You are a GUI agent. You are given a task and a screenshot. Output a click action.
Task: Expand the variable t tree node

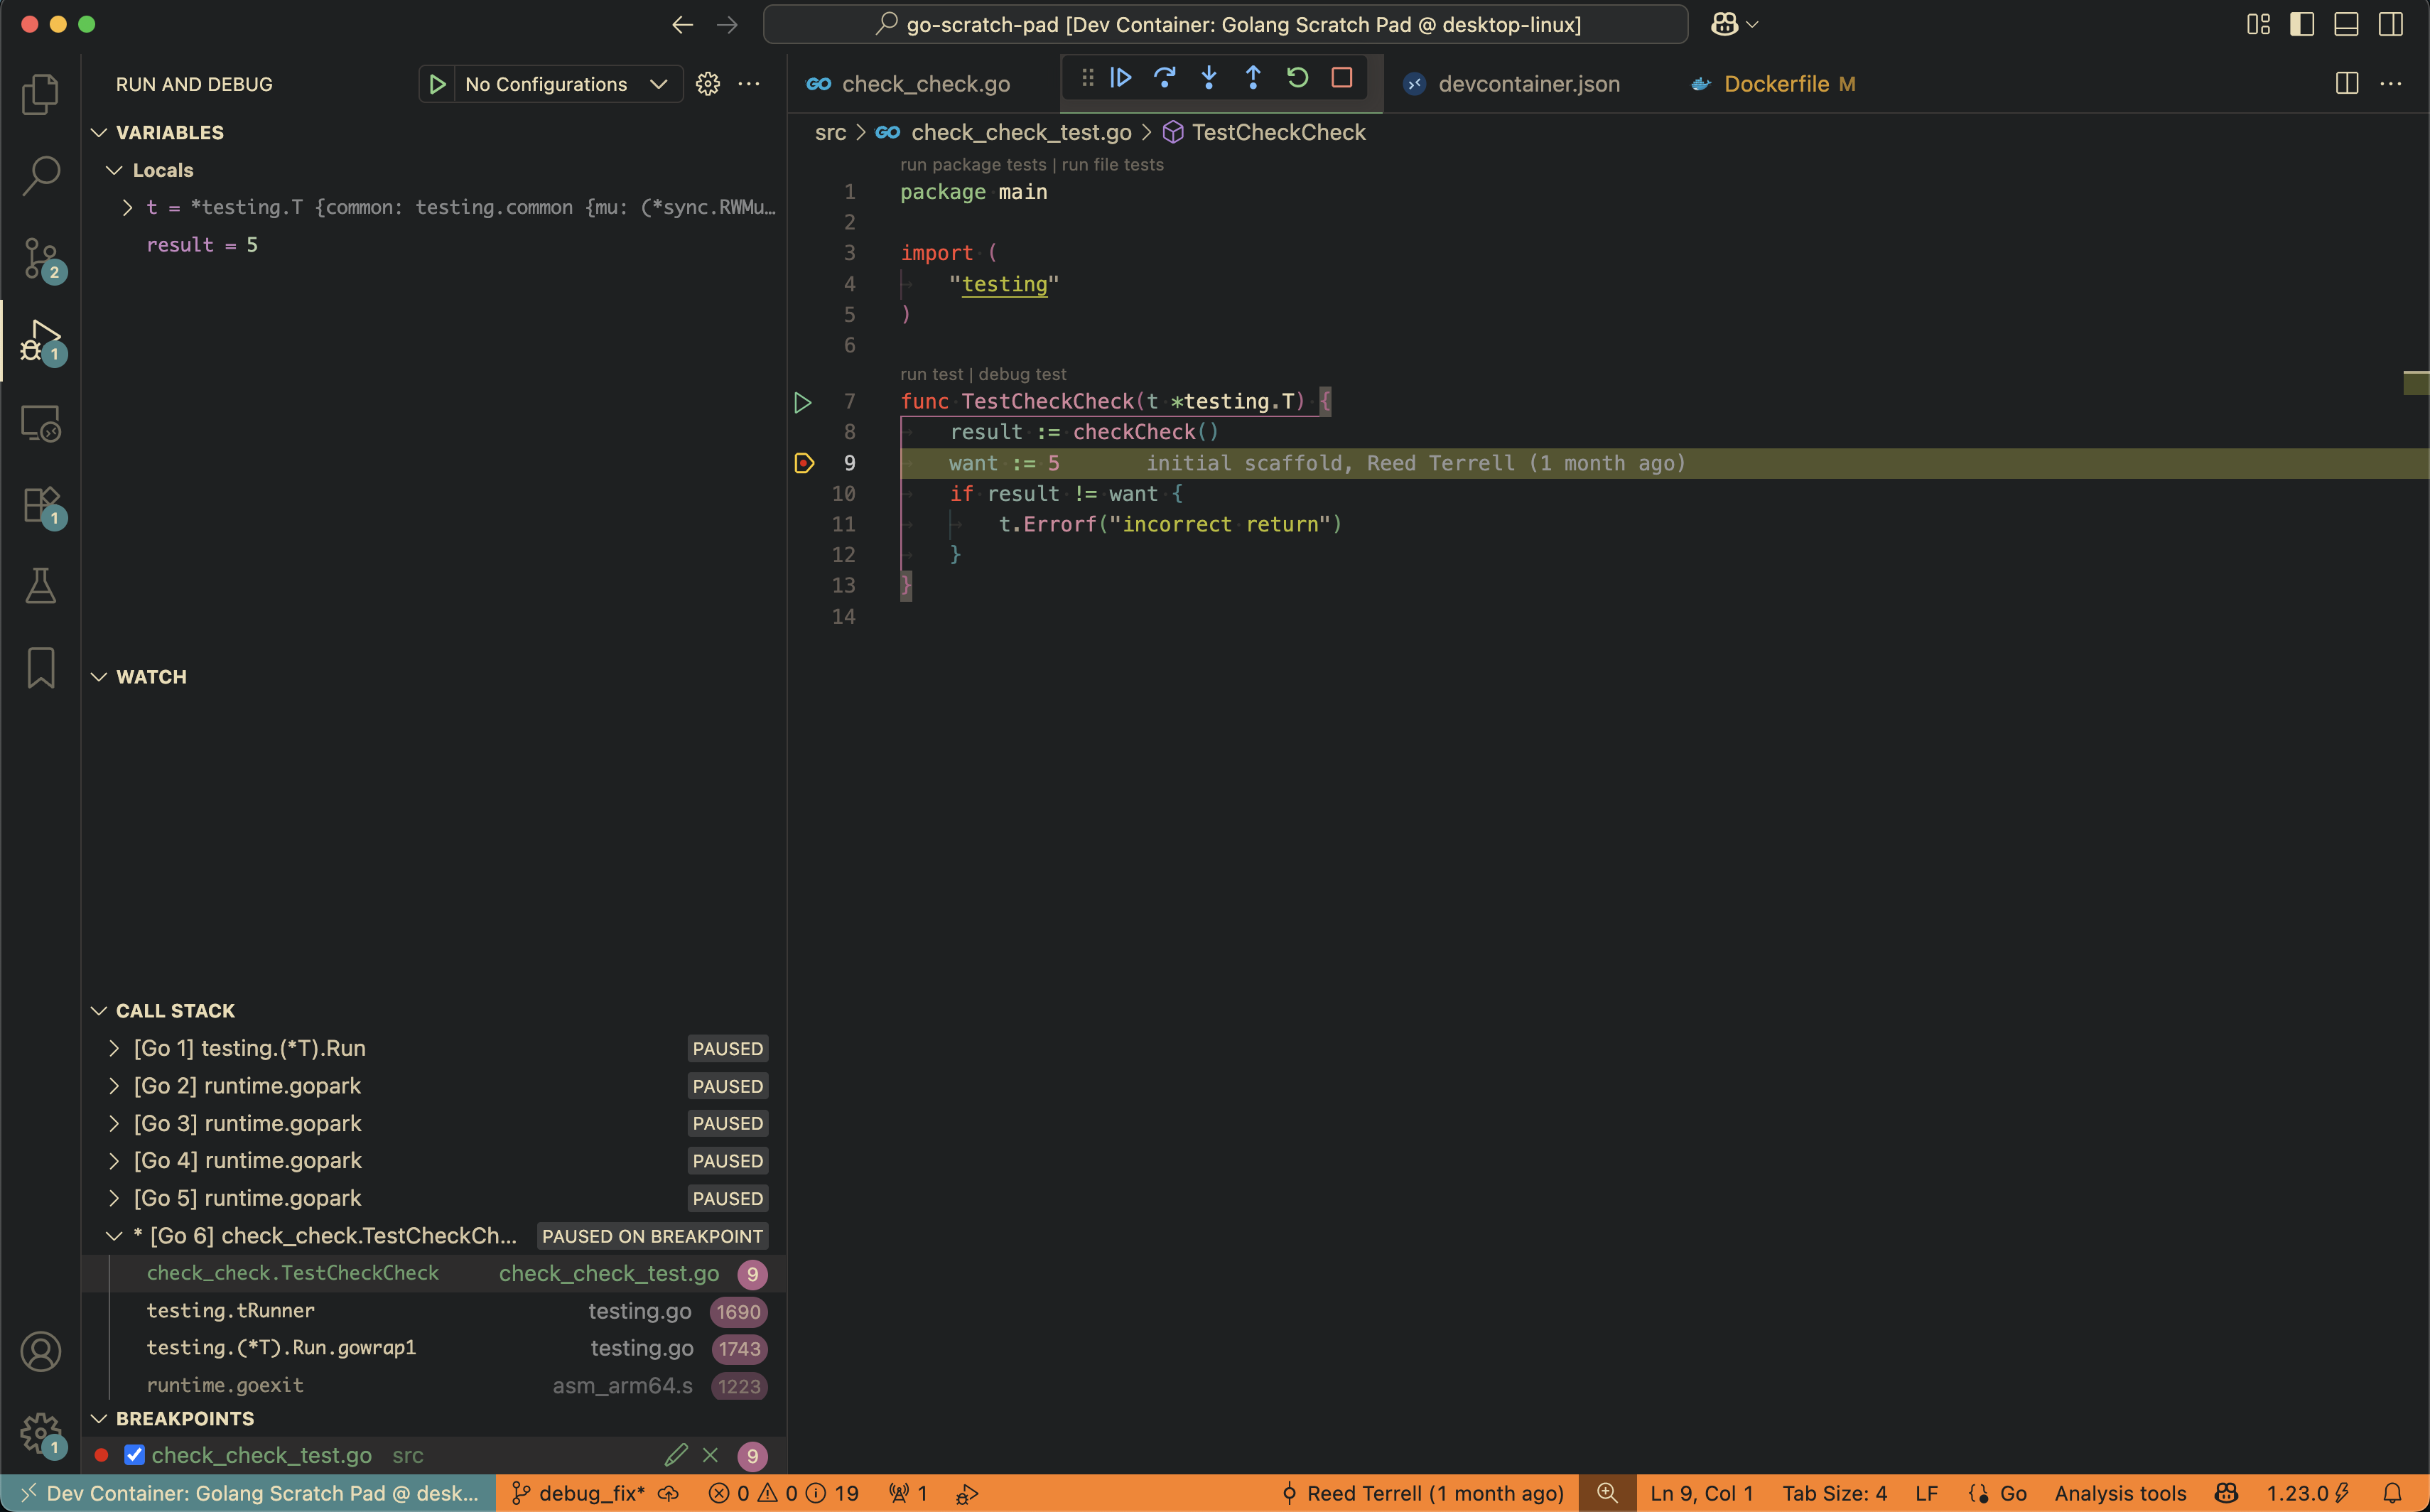[127, 207]
